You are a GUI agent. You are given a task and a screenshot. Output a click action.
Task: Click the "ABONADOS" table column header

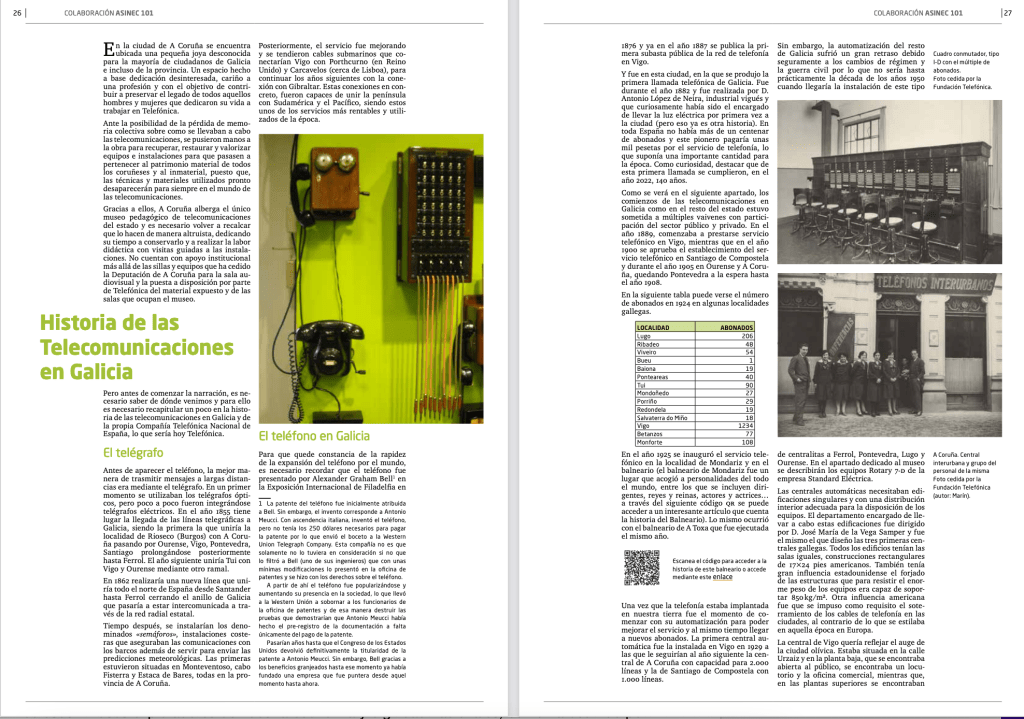735,326
